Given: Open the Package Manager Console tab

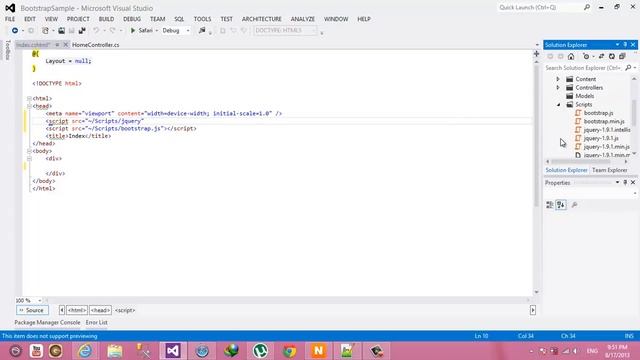Looking at the screenshot, I should click(x=47, y=322).
